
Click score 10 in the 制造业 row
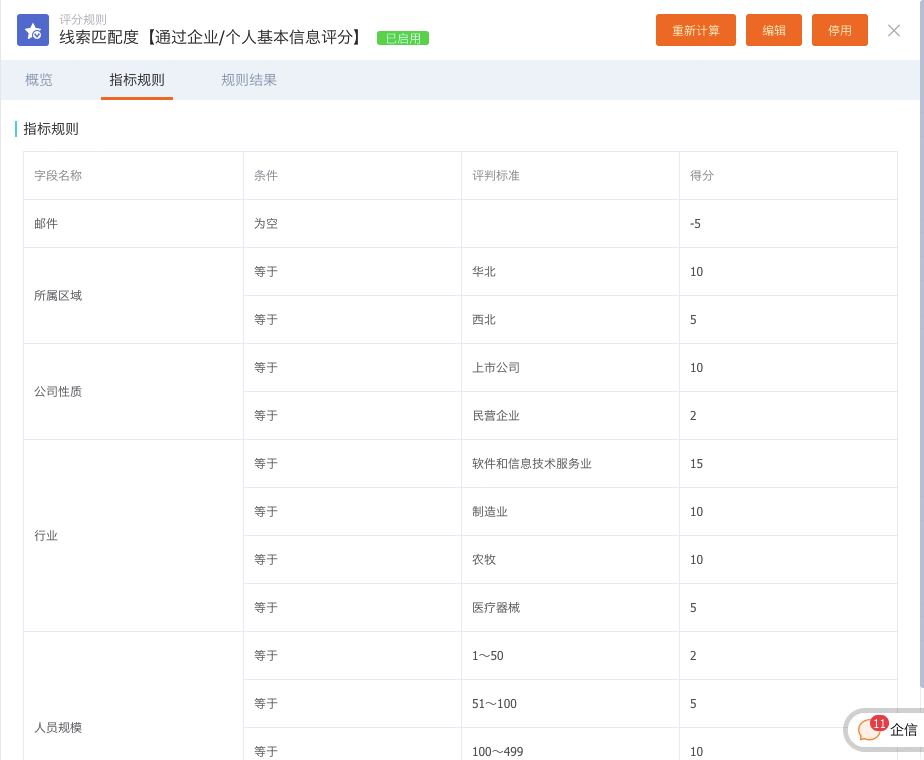[x=788, y=511]
